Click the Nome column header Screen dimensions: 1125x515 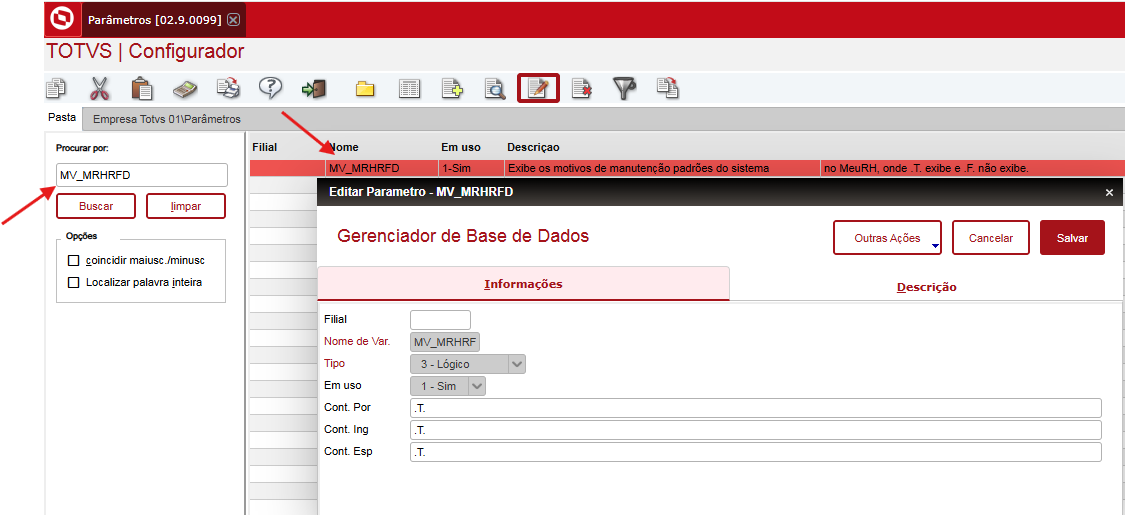pos(343,147)
